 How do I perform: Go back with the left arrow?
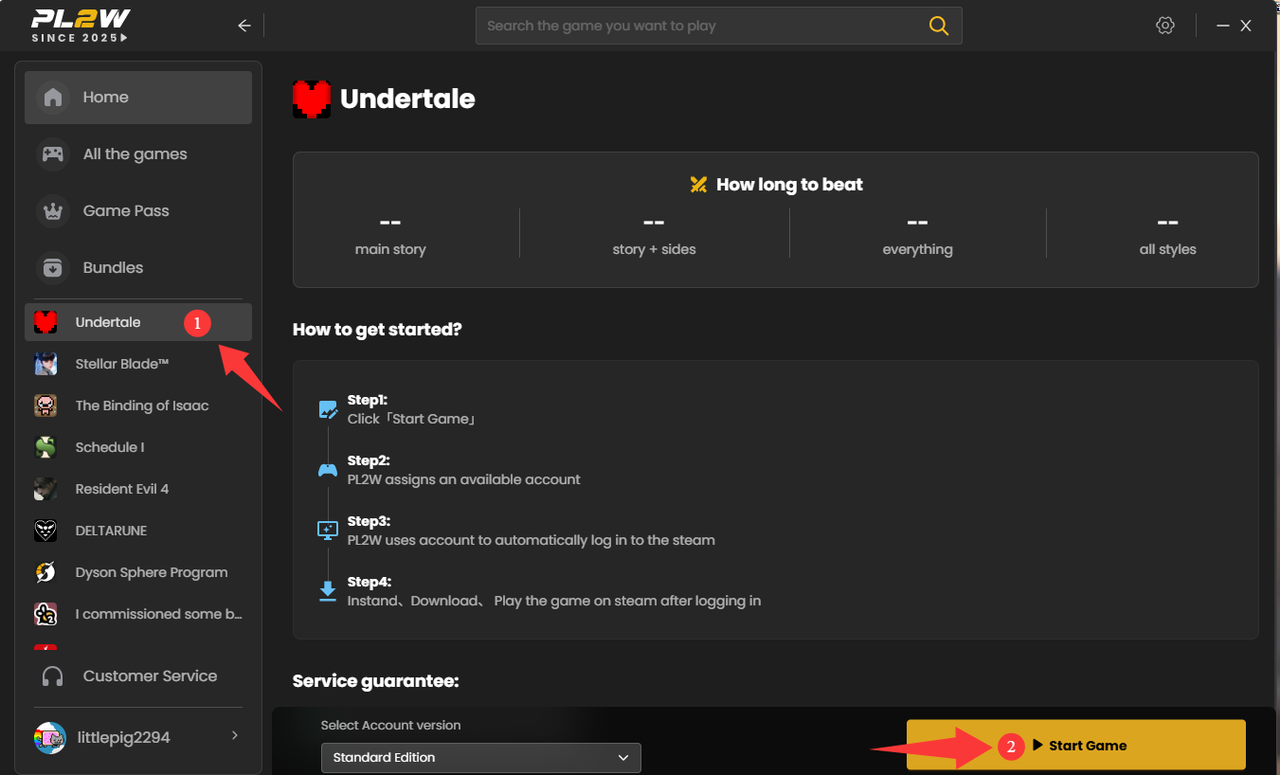click(x=244, y=26)
